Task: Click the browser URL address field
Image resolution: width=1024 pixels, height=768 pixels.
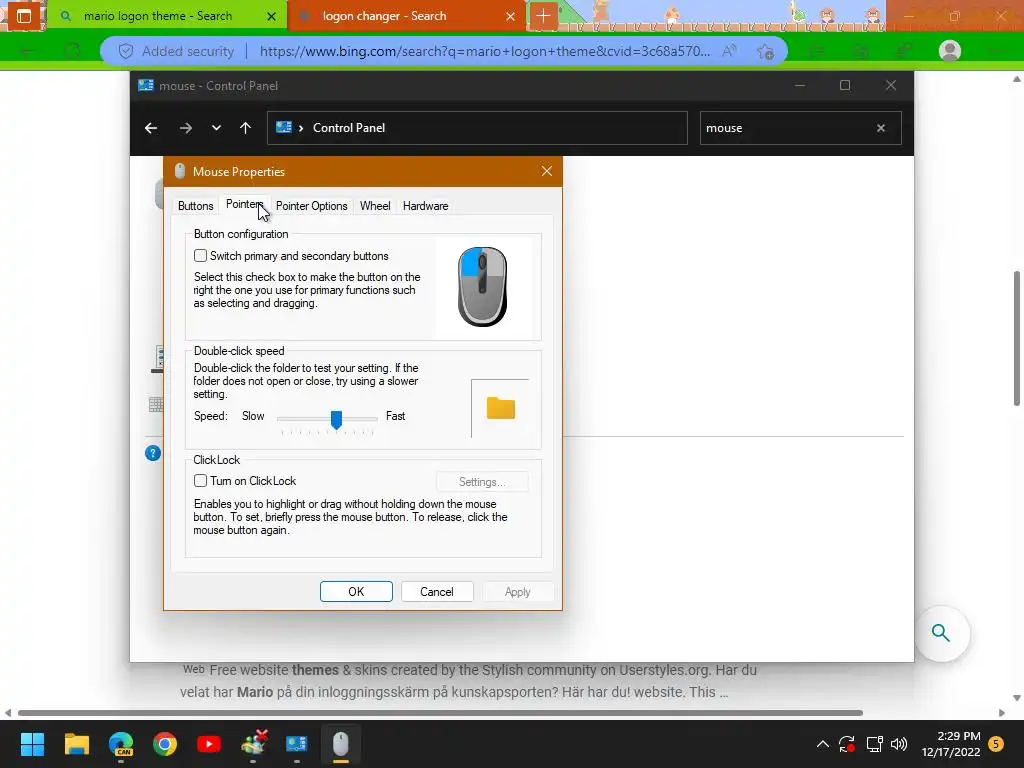Action: coord(484,51)
